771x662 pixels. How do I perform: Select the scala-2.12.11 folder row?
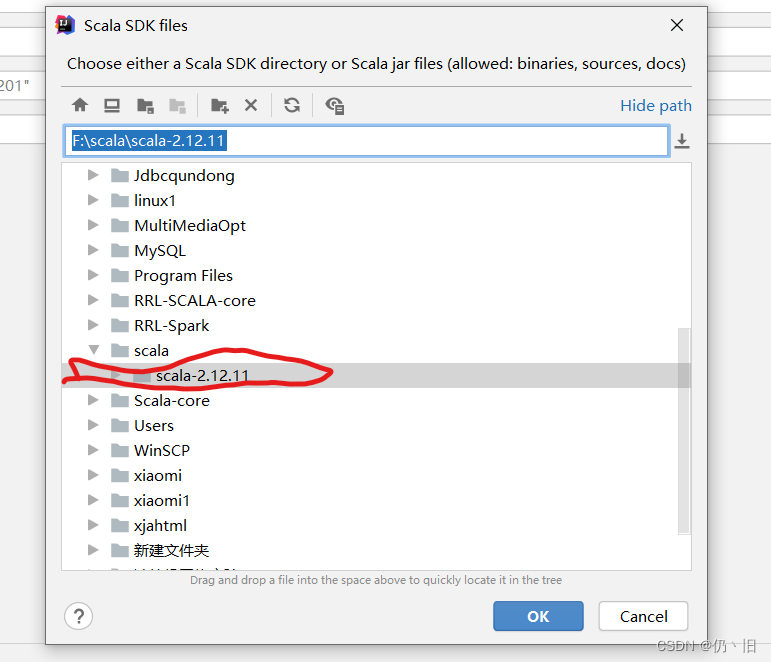(x=376, y=376)
